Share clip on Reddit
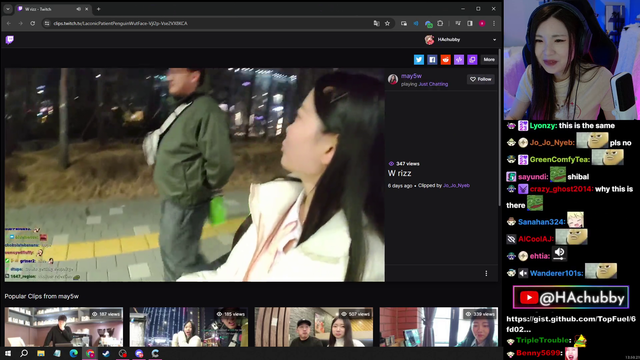 (x=446, y=60)
